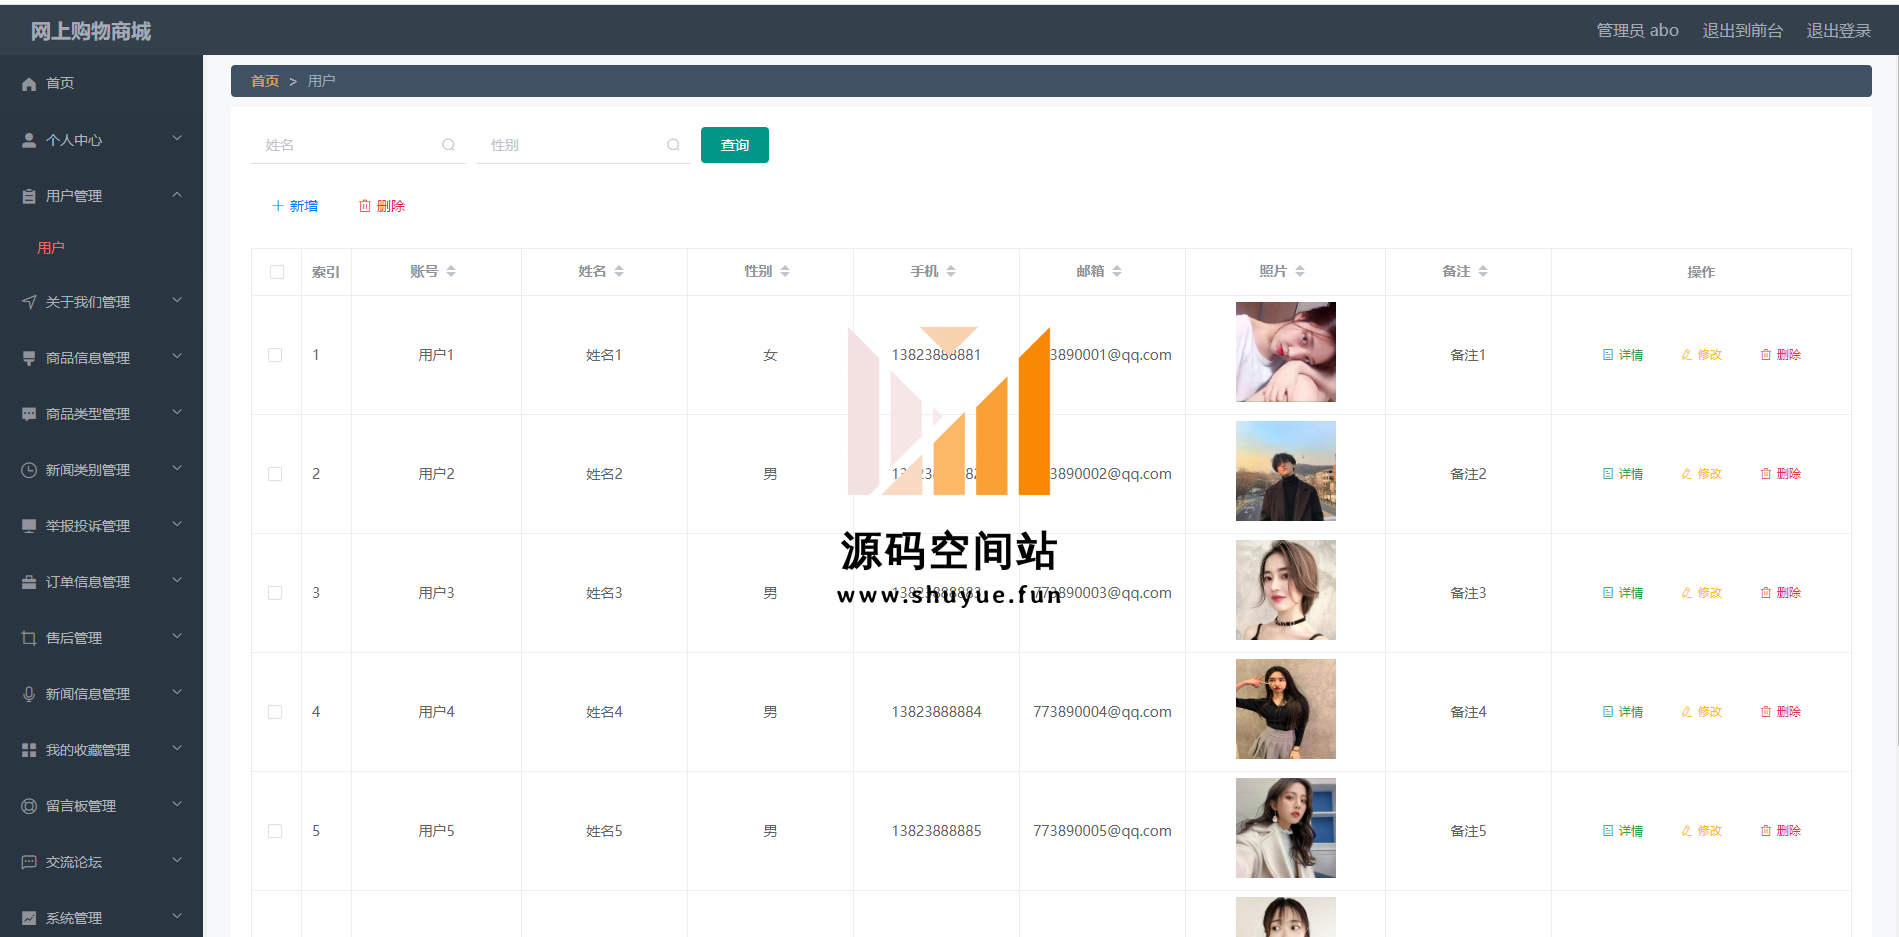Sort by 账号 column arrows
Image resolution: width=1899 pixels, height=937 pixels.
451,271
